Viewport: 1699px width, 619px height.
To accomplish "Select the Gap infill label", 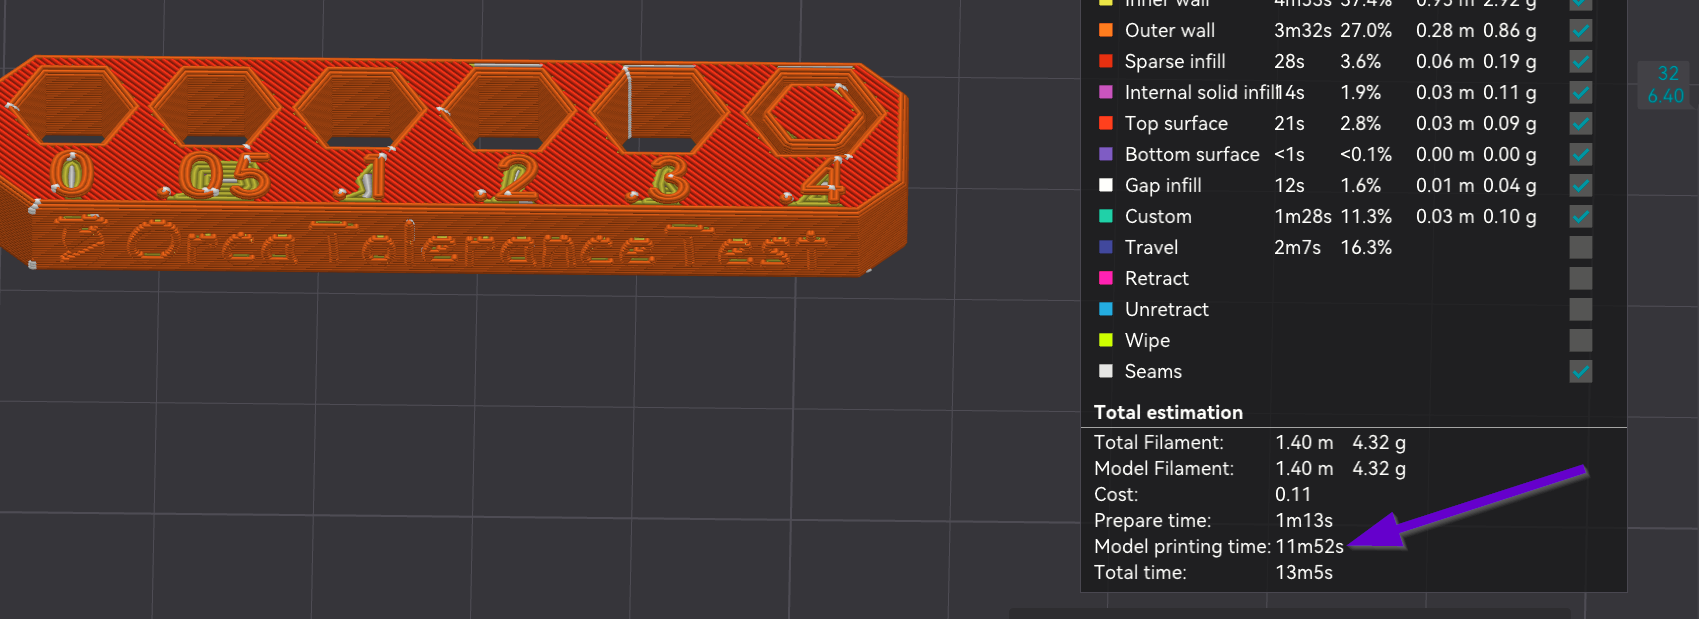I will tap(1163, 186).
